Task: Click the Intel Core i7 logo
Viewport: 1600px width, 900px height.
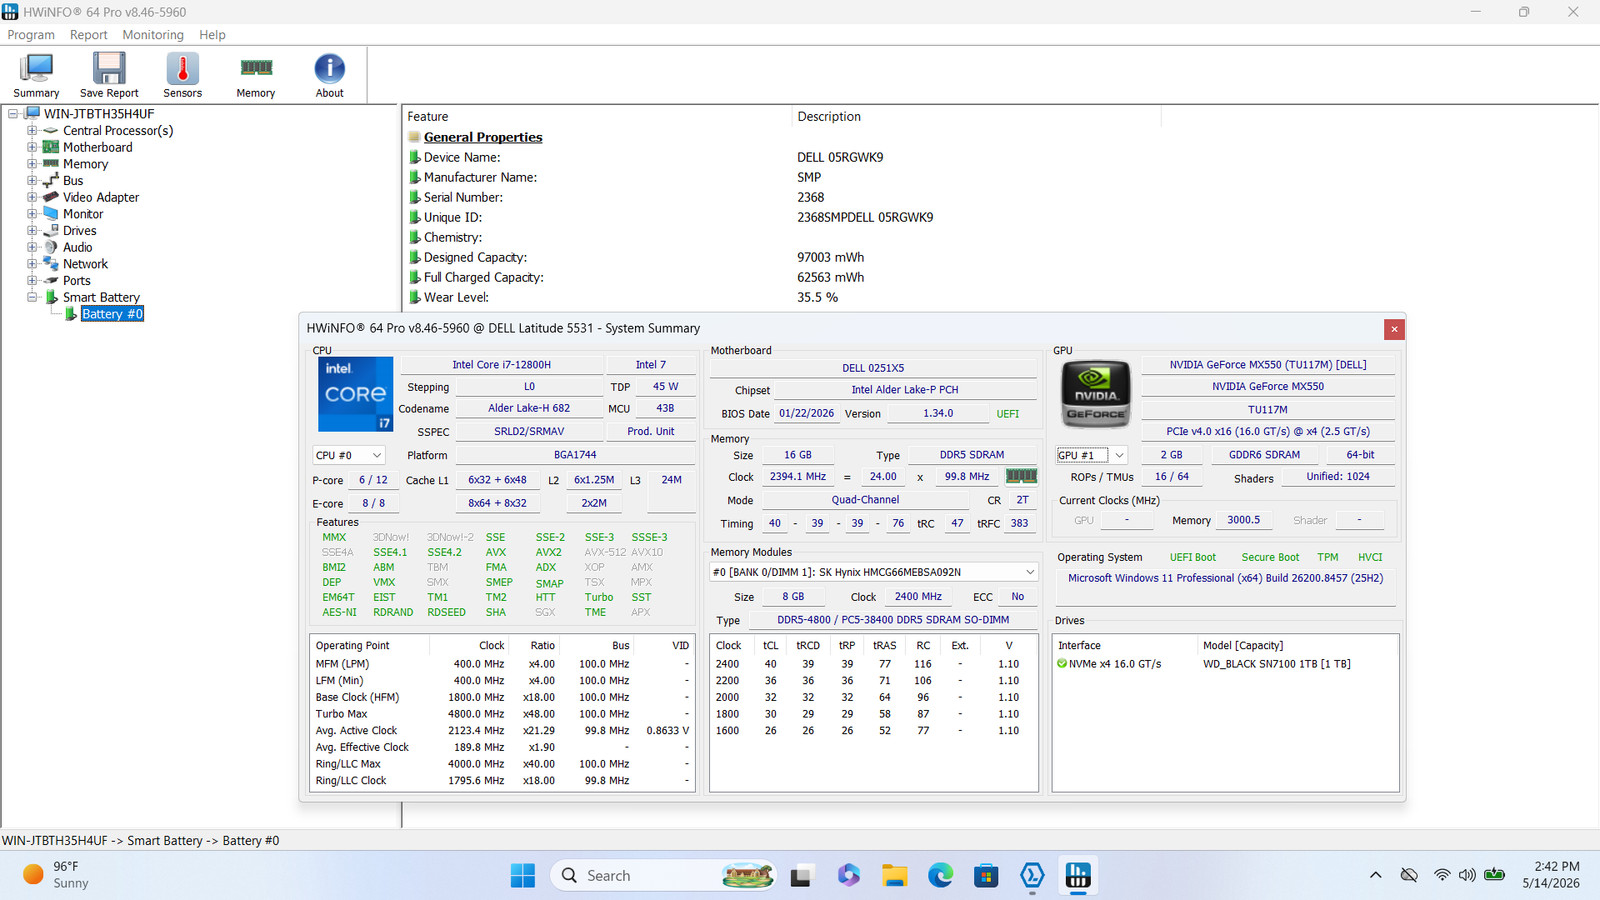Action: pos(355,394)
